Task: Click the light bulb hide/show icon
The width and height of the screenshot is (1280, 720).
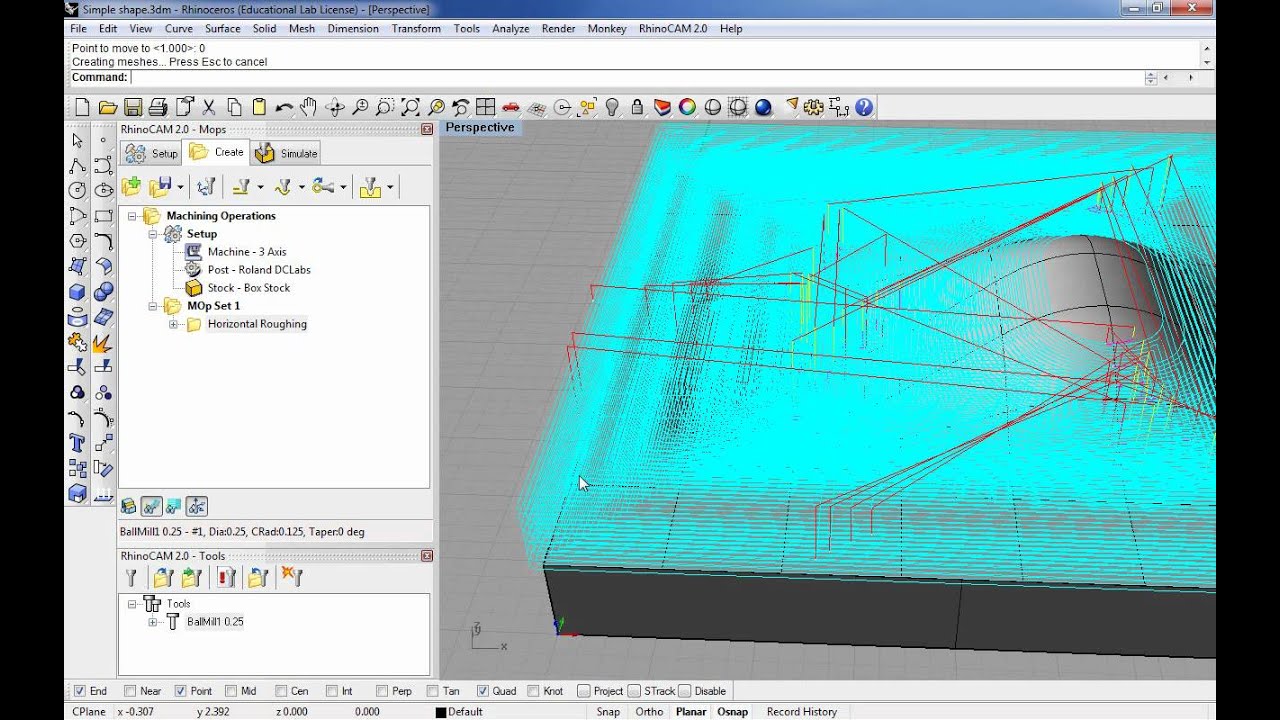Action: point(612,107)
